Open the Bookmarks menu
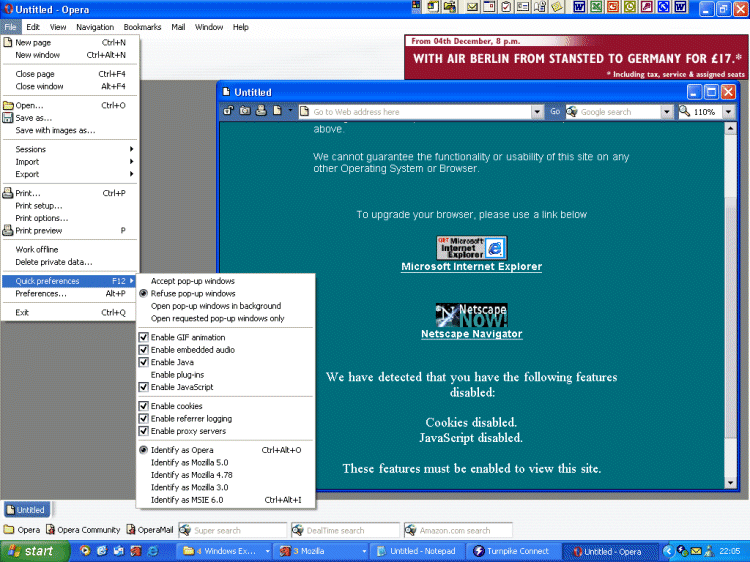 142,27
